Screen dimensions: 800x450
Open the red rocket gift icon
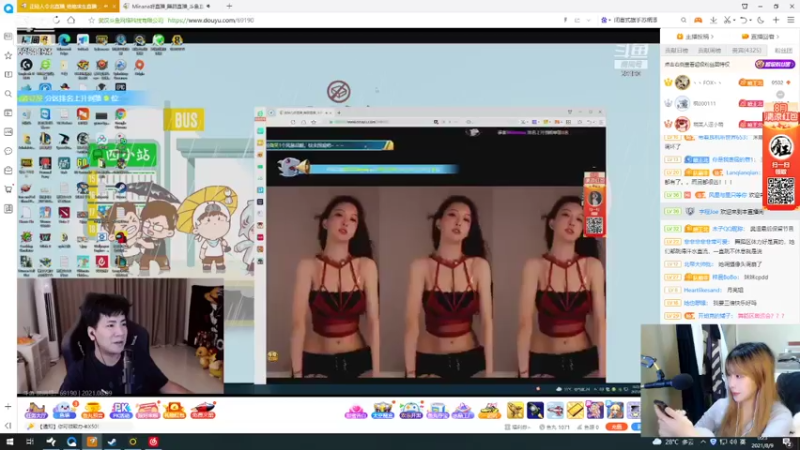click(203, 410)
